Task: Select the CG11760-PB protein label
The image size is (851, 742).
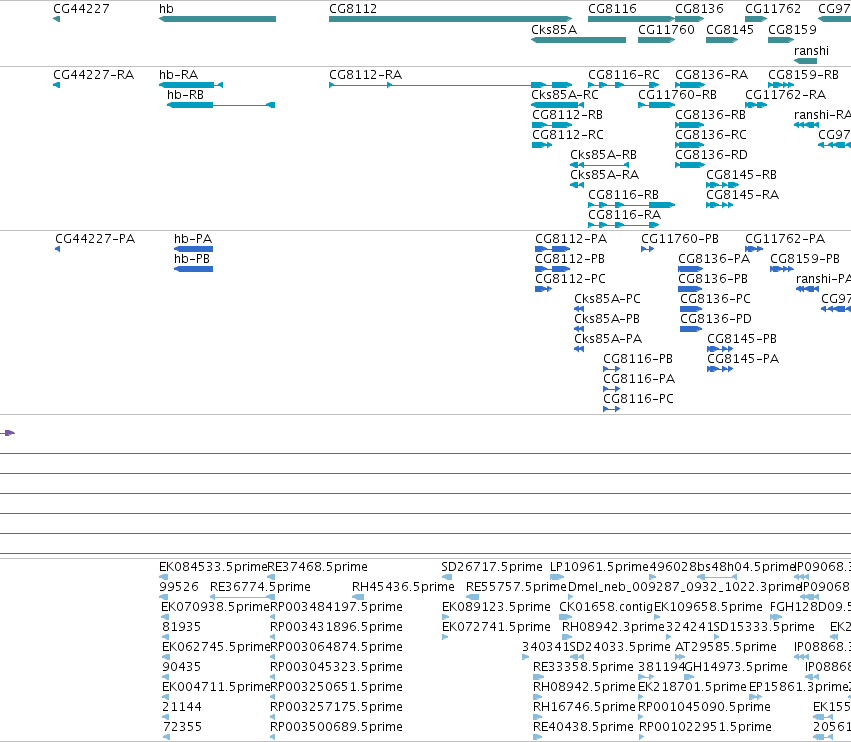Action: pyautogui.click(x=680, y=239)
